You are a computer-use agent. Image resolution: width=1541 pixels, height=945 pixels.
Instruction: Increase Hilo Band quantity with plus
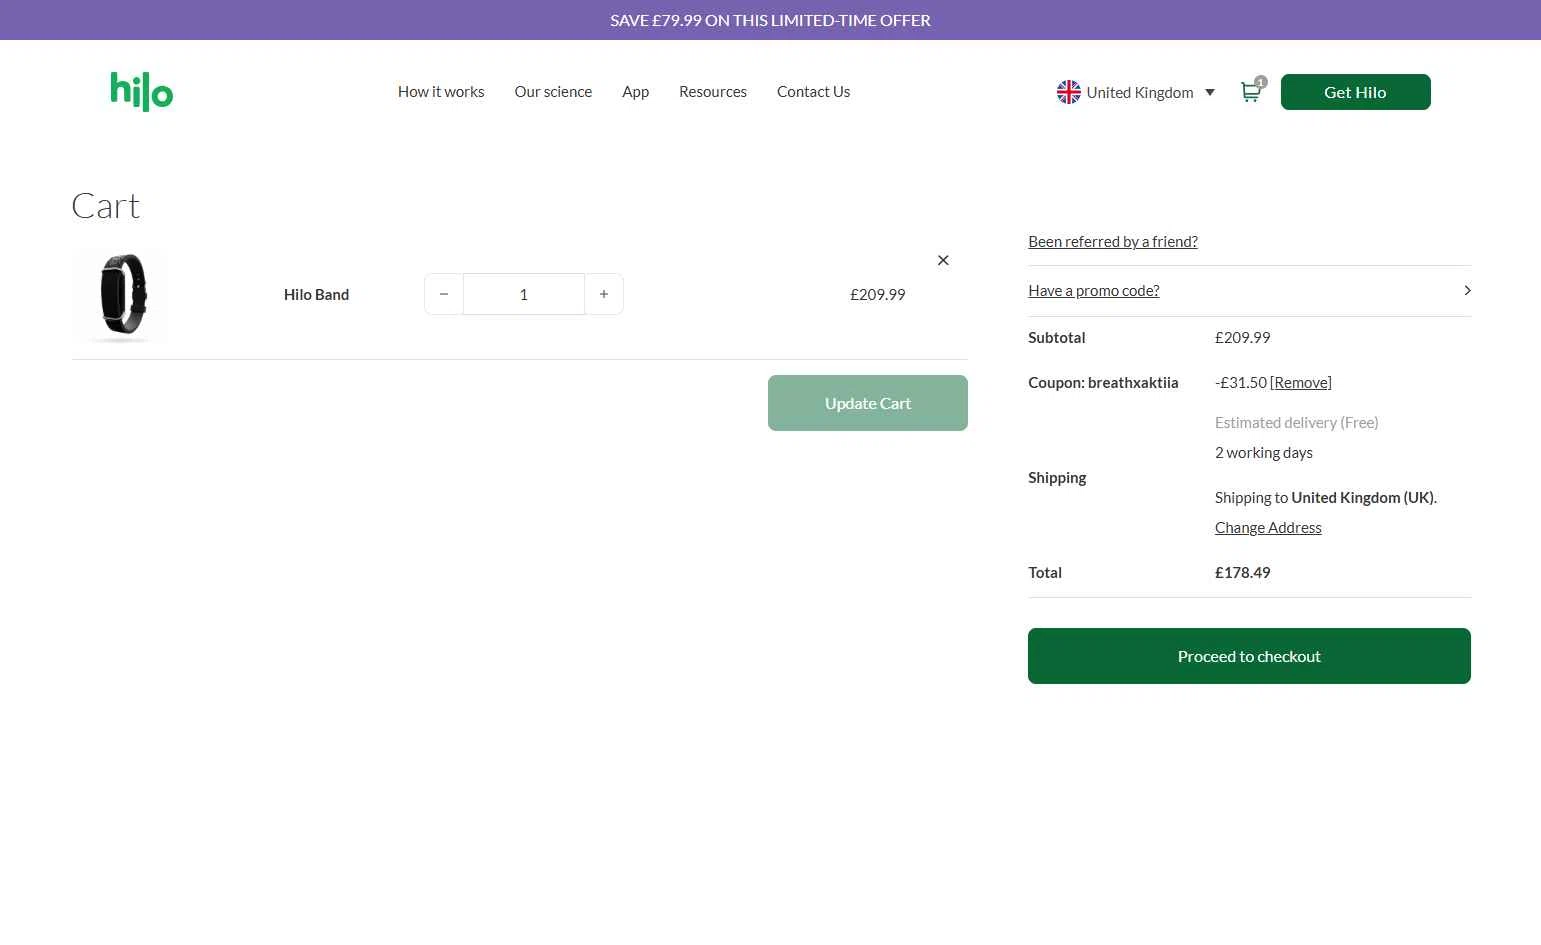604,294
